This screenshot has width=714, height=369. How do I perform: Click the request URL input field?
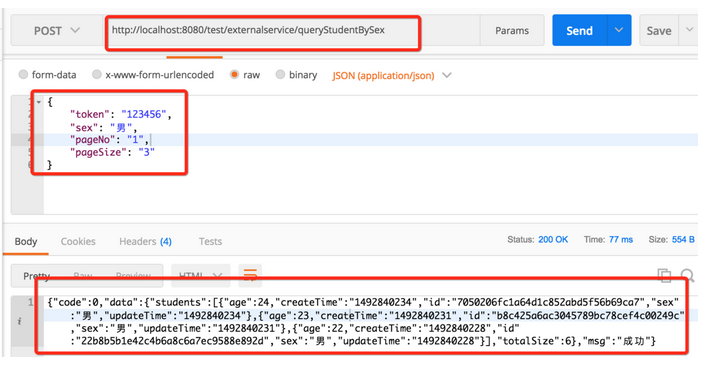(x=291, y=31)
